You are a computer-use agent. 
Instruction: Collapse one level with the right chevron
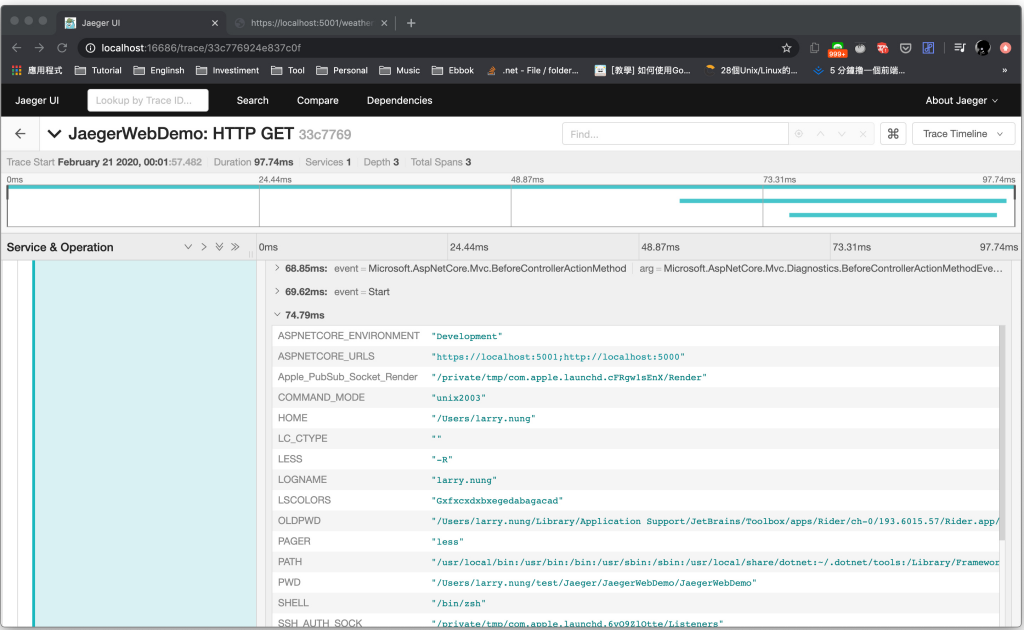click(204, 247)
